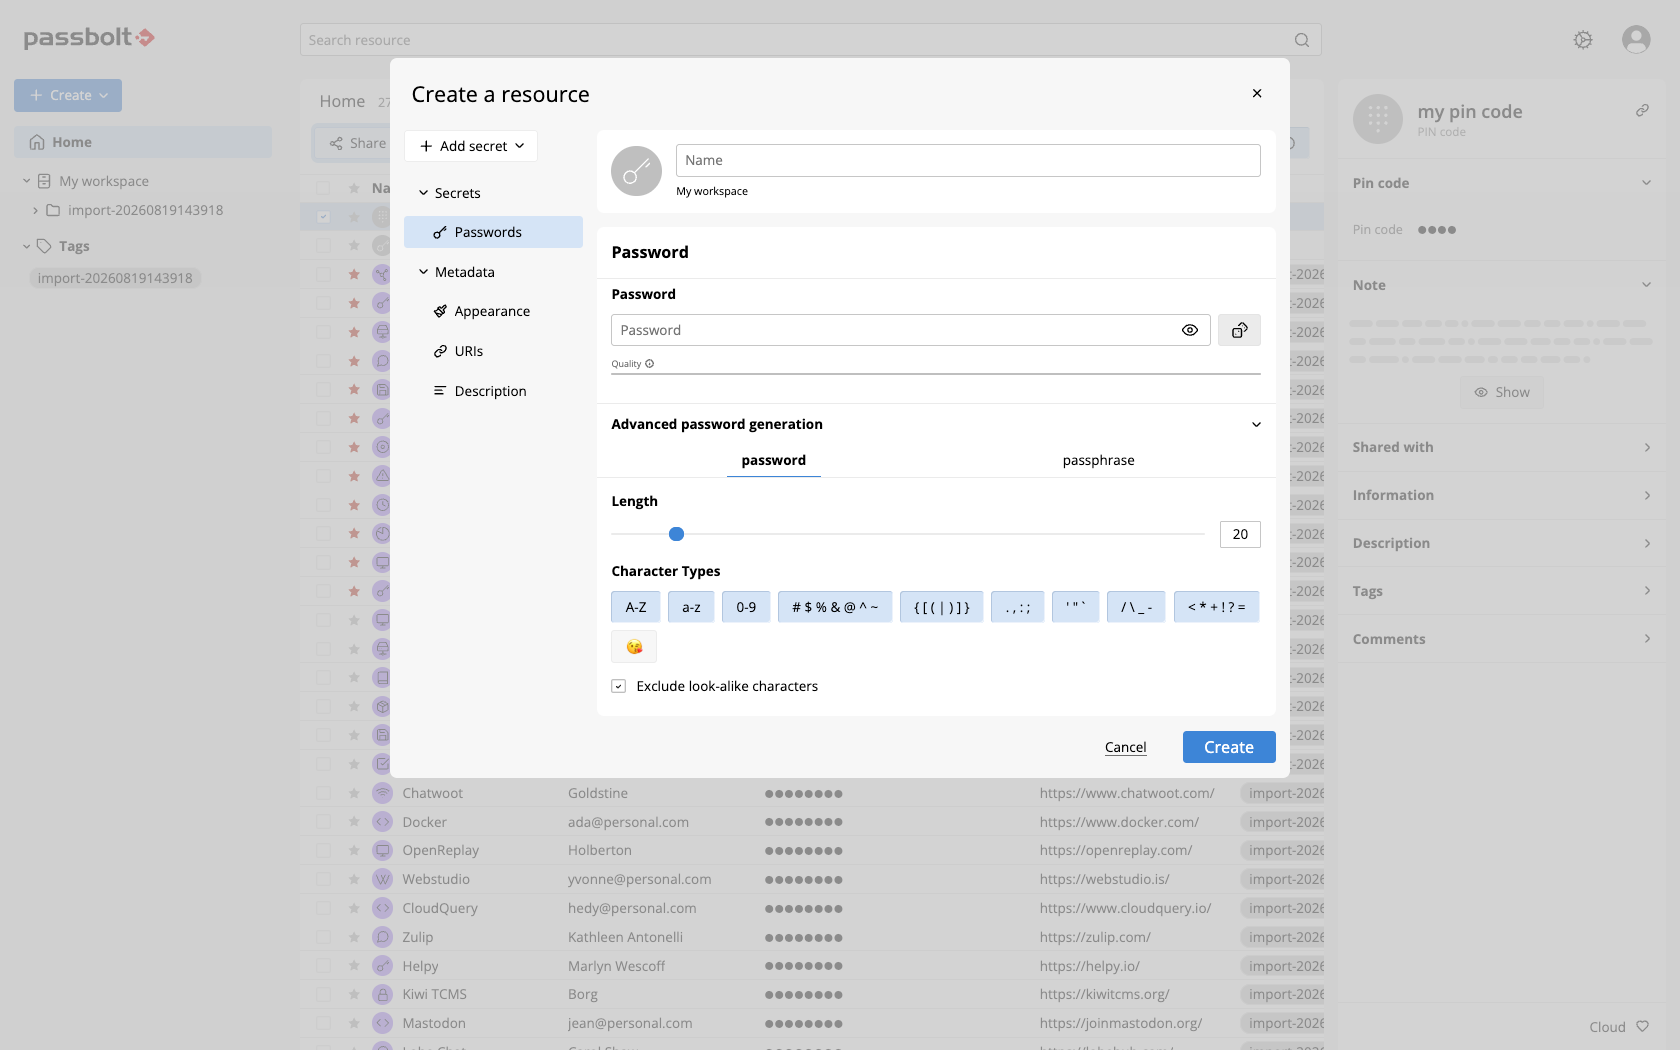
Task: Click the resource key avatar icon
Action: 637,171
